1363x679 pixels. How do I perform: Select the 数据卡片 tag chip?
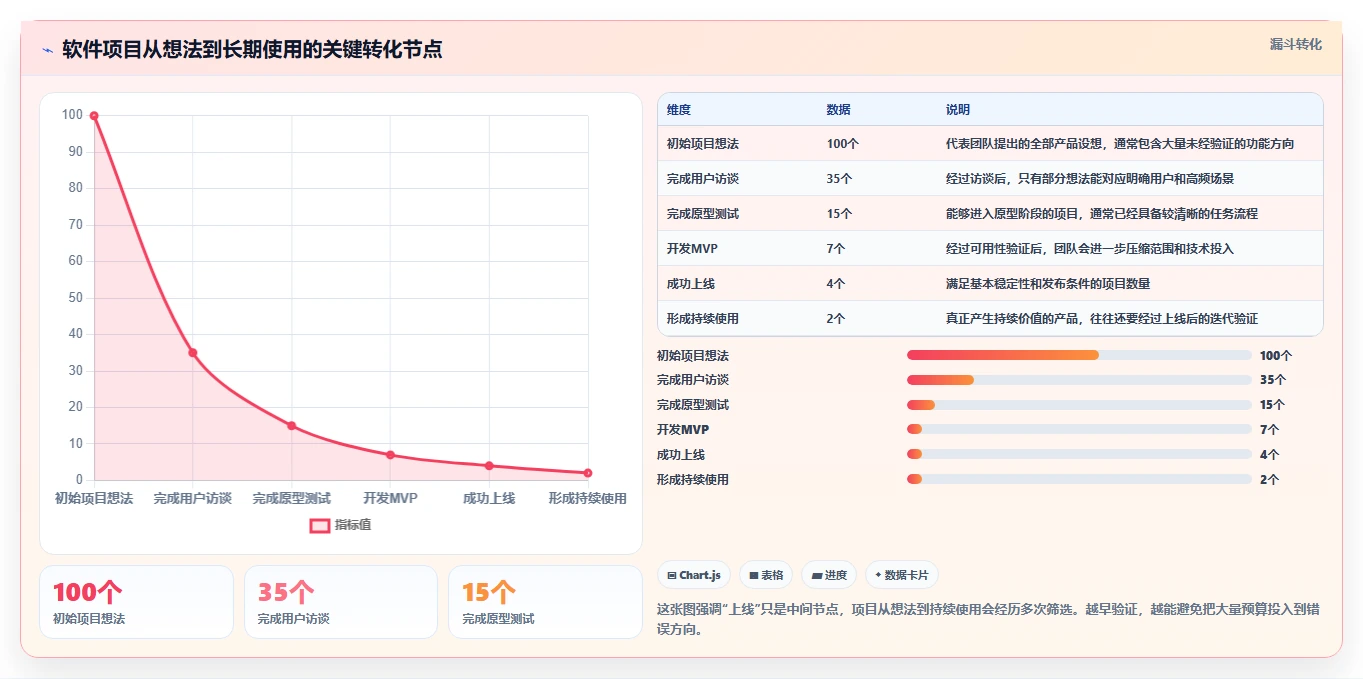click(902, 575)
